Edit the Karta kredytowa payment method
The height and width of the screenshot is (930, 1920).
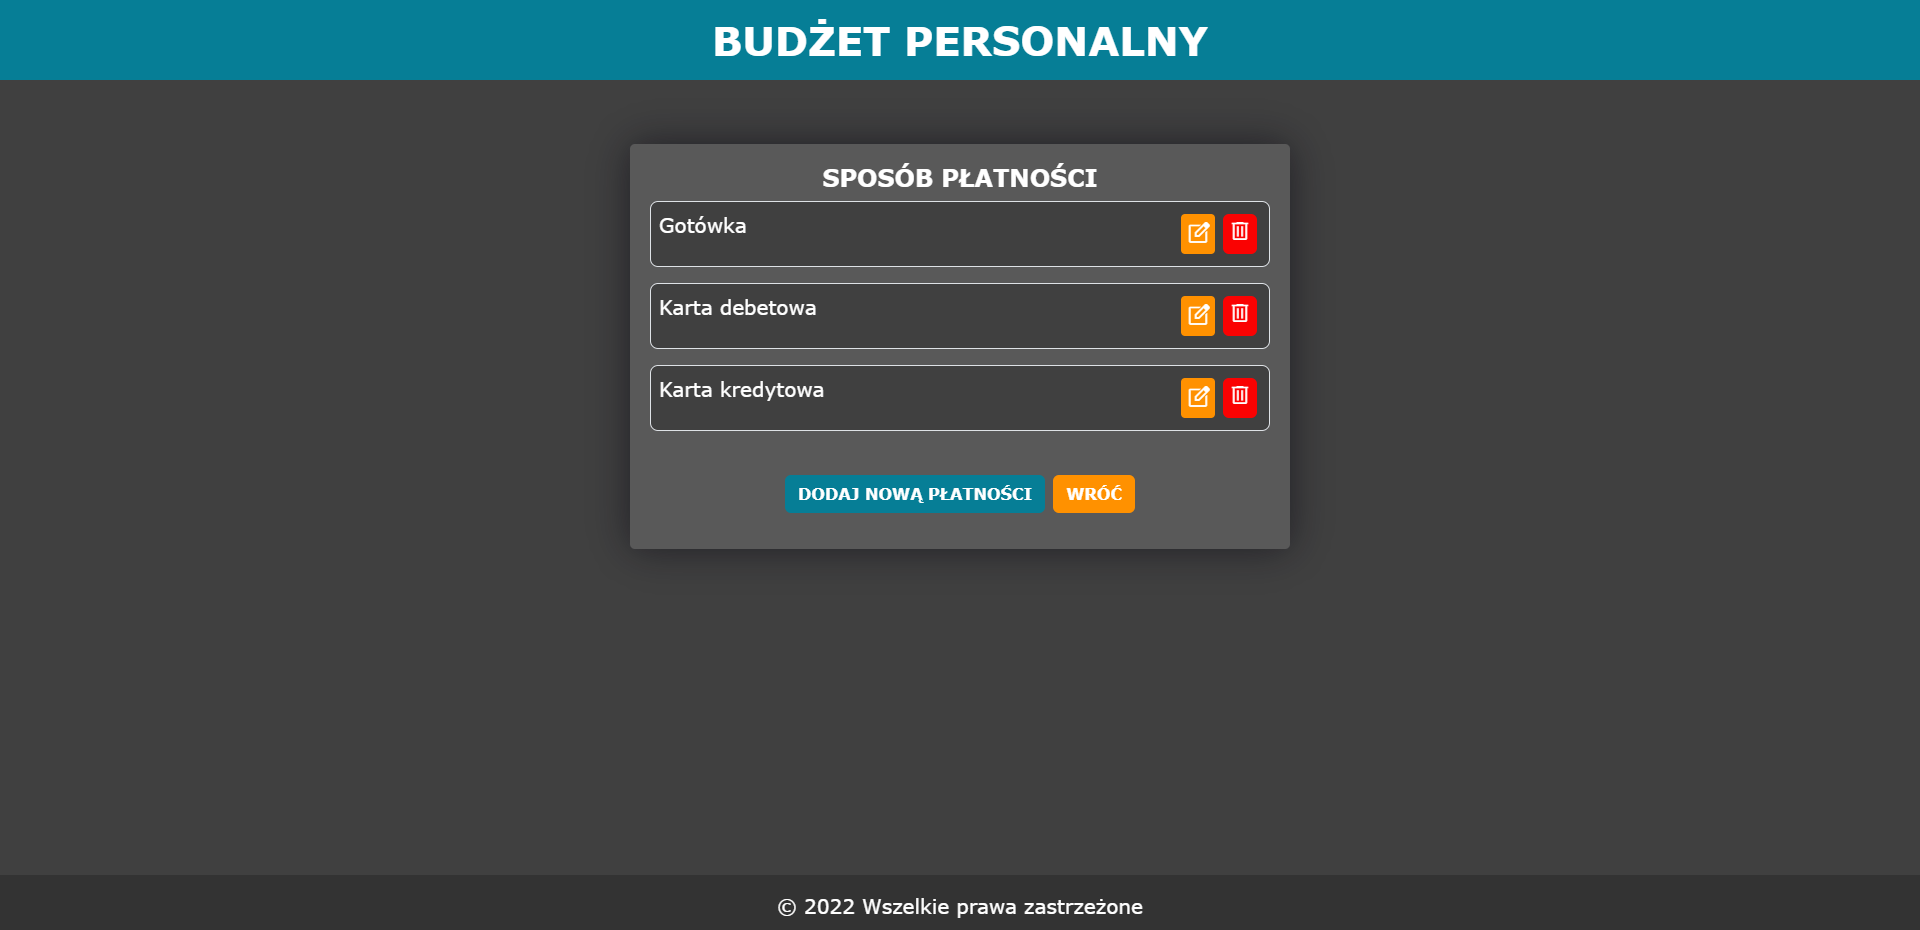click(x=1197, y=398)
